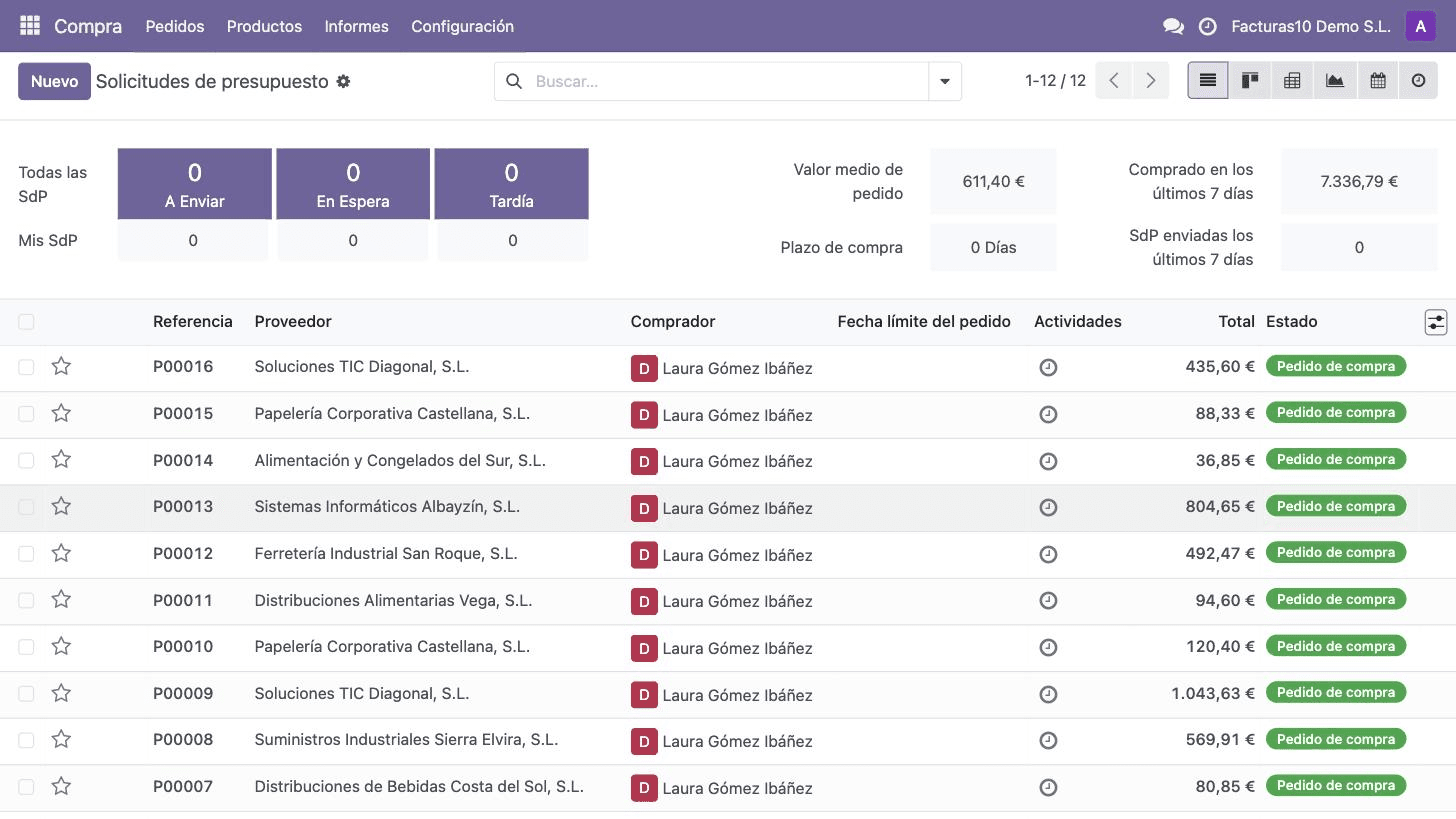The image size is (1456, 819).
Task: Click the Nuevo button
Action: (54, 81)
